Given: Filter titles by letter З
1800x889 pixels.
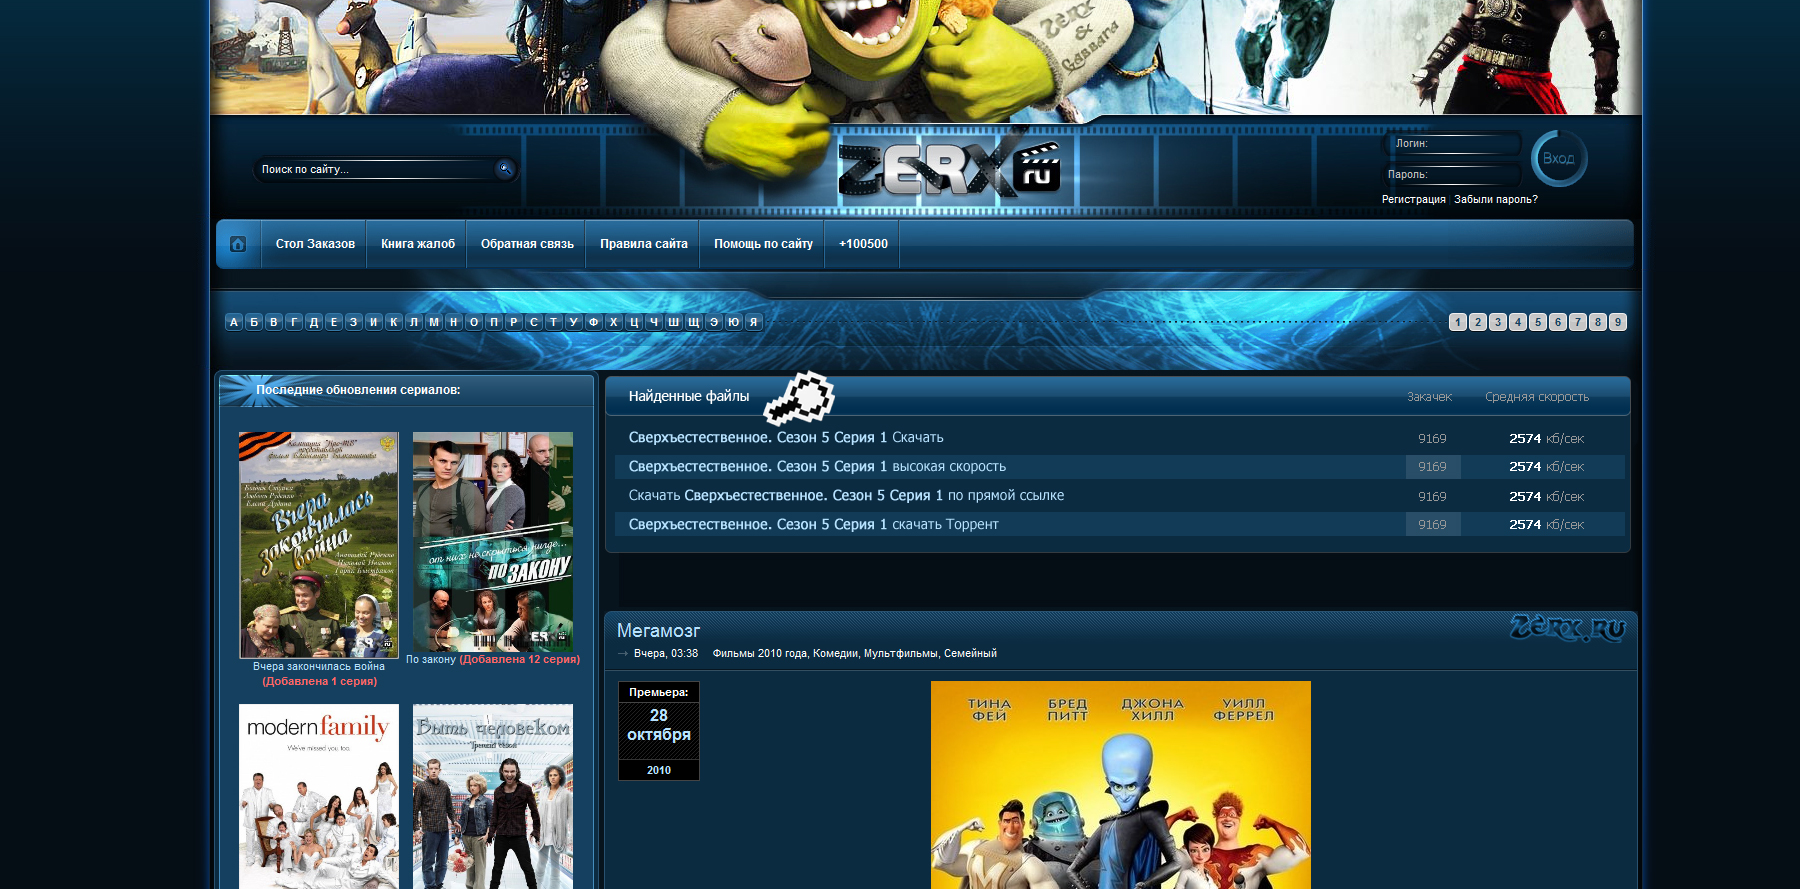Looking at the screenshot, I should point(354,322).
